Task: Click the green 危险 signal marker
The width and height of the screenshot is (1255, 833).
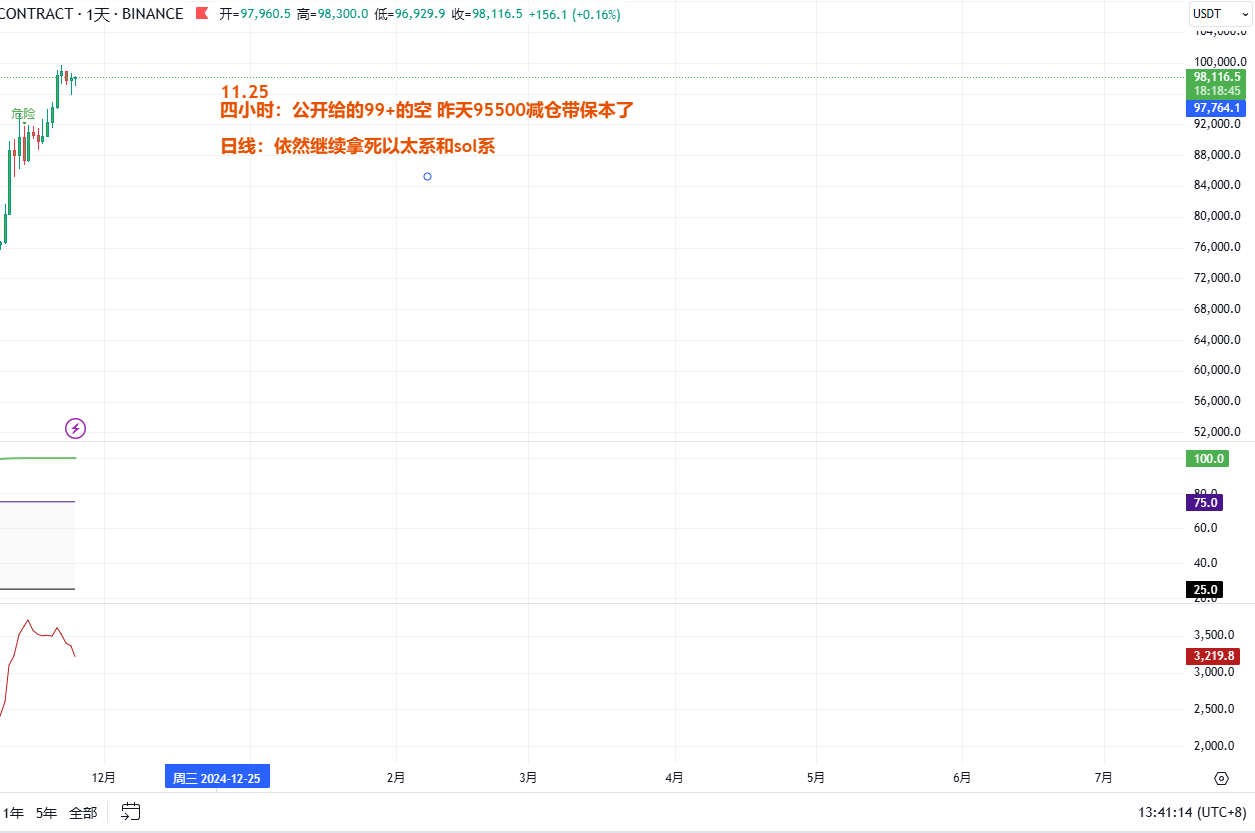Action: pos(23,114)
